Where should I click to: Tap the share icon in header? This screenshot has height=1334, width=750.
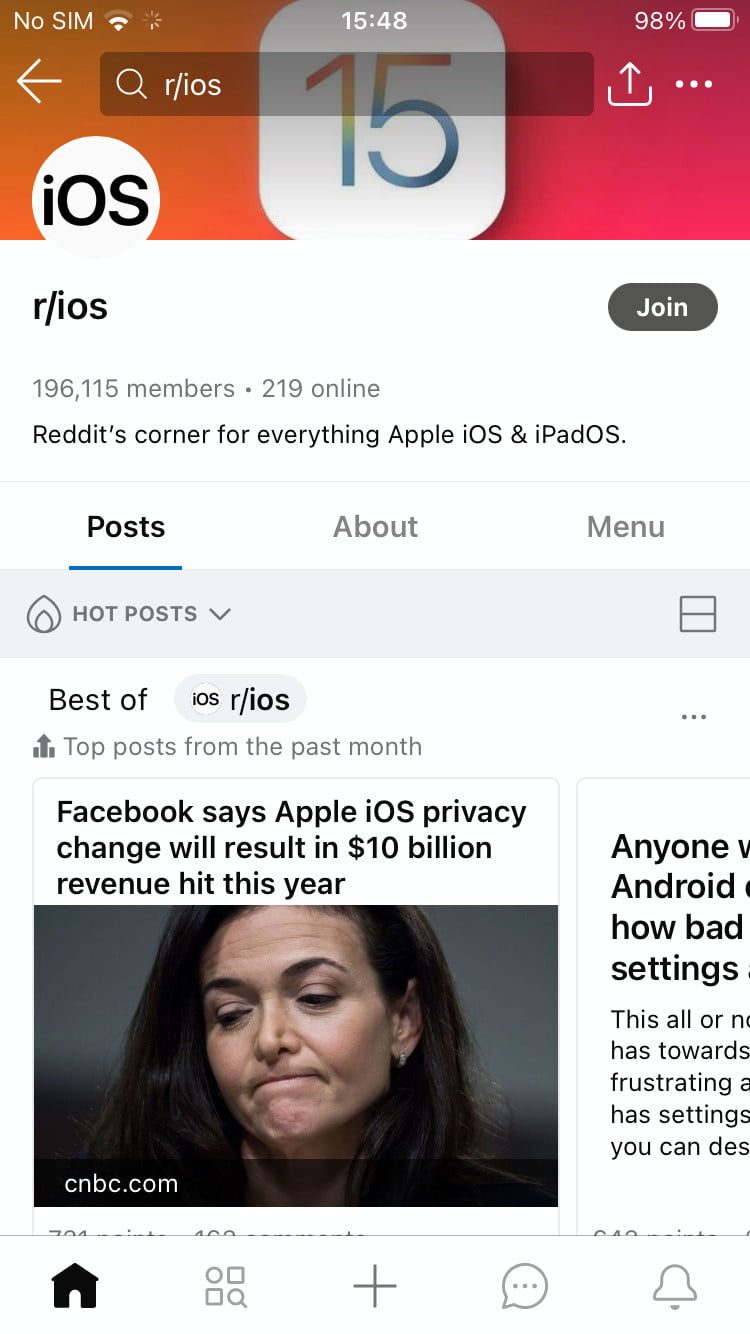(629, 84)
